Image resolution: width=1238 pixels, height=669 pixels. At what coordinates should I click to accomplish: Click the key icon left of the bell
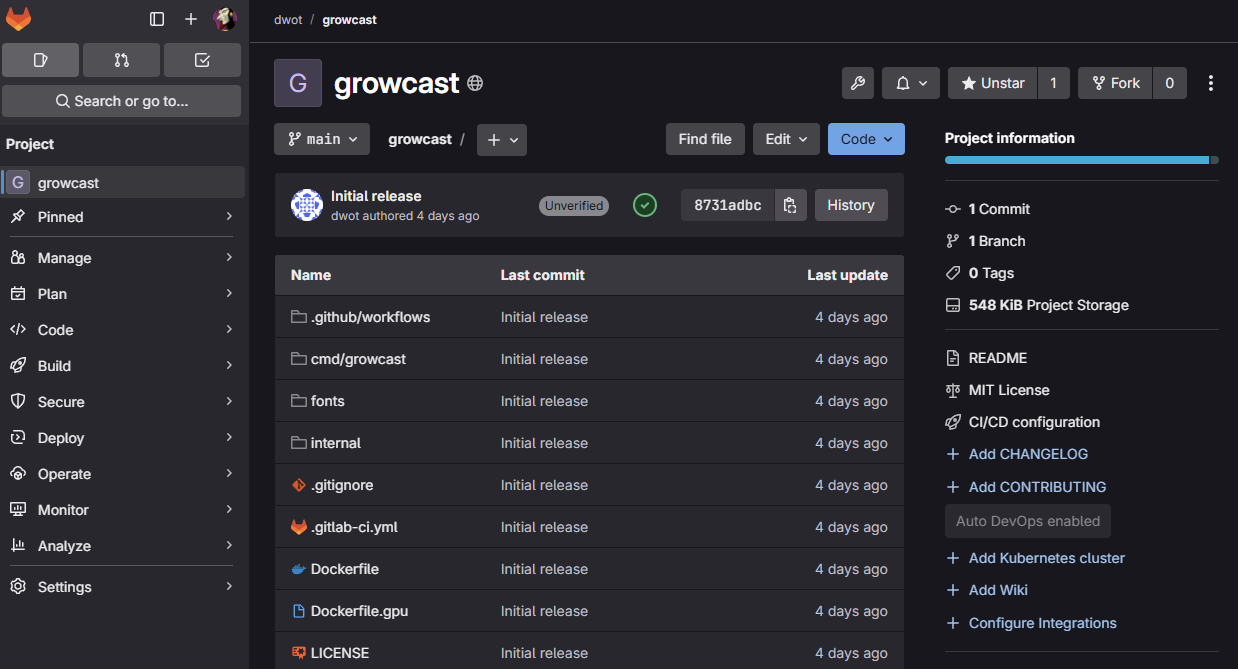(857, 83)
